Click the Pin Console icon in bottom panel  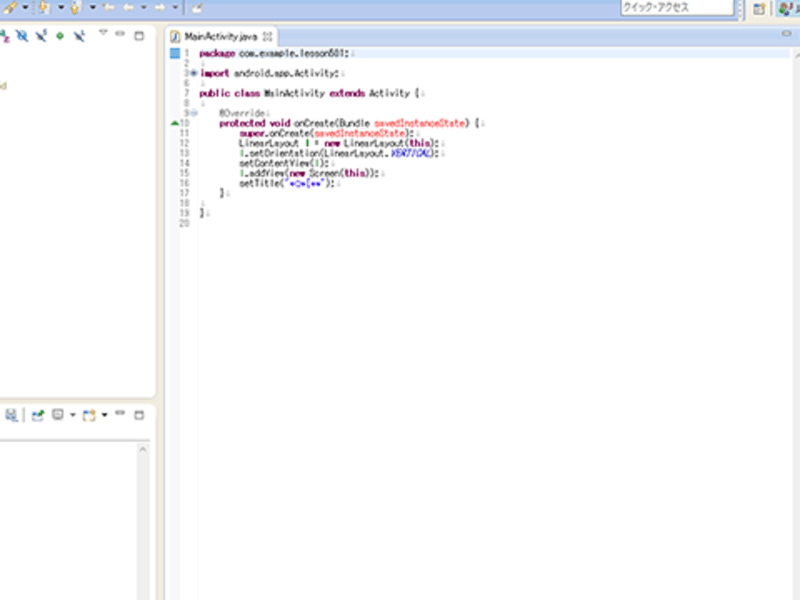coord(39,415)
